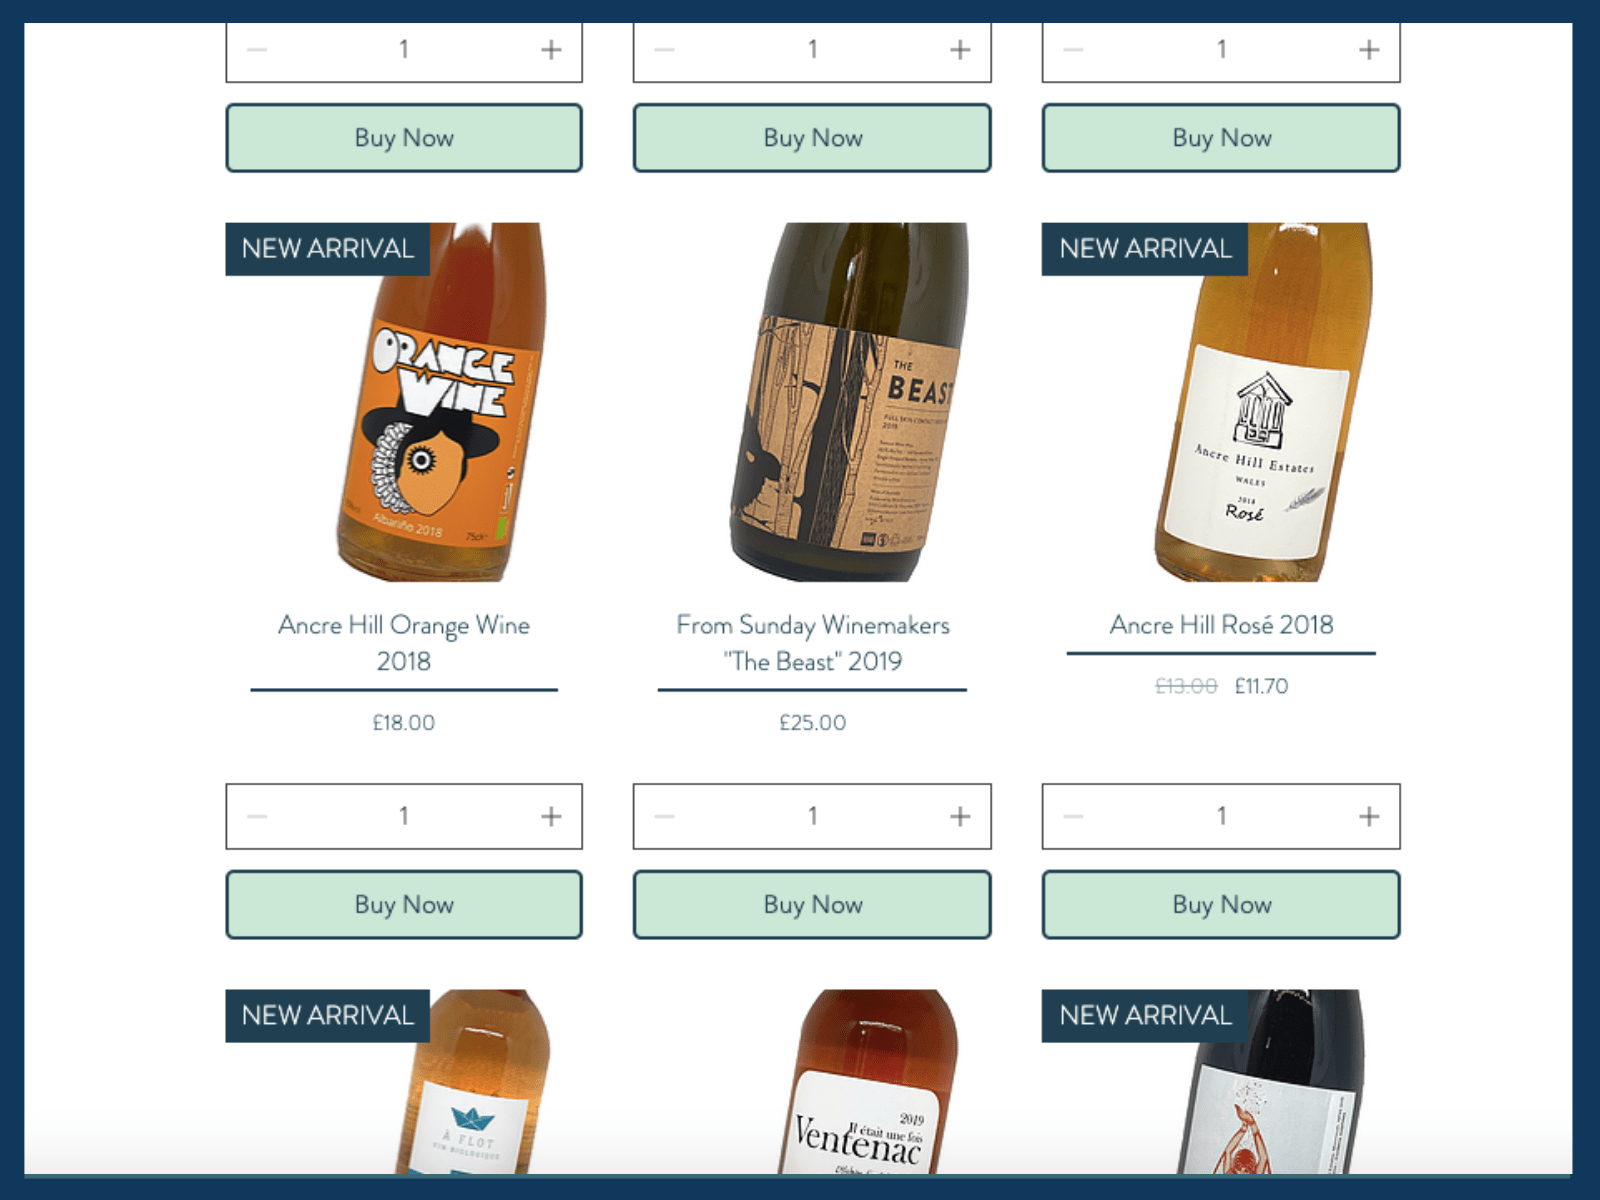Image resolution: width=1600 pixels, height=1200 pixels.
Task: Focus the quantity field for Orange Wine 2018
Action: point(404,817)
